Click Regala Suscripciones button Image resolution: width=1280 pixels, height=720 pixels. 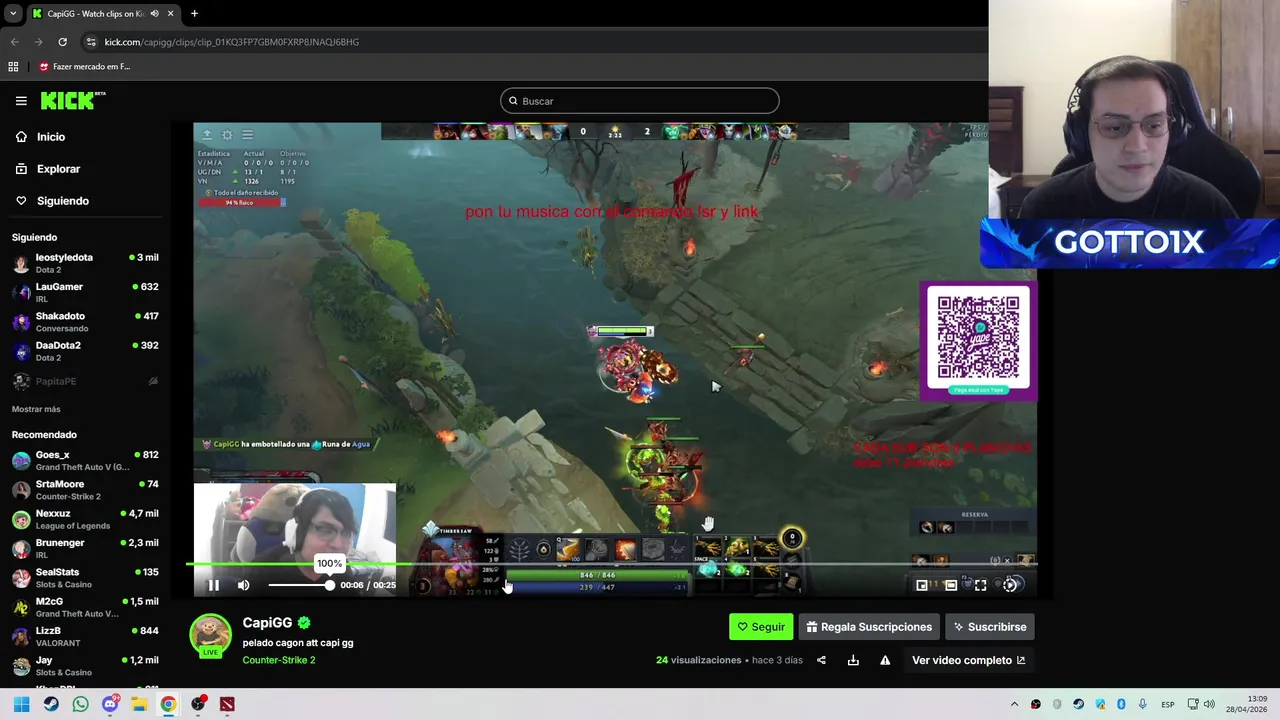coord(869,627)
